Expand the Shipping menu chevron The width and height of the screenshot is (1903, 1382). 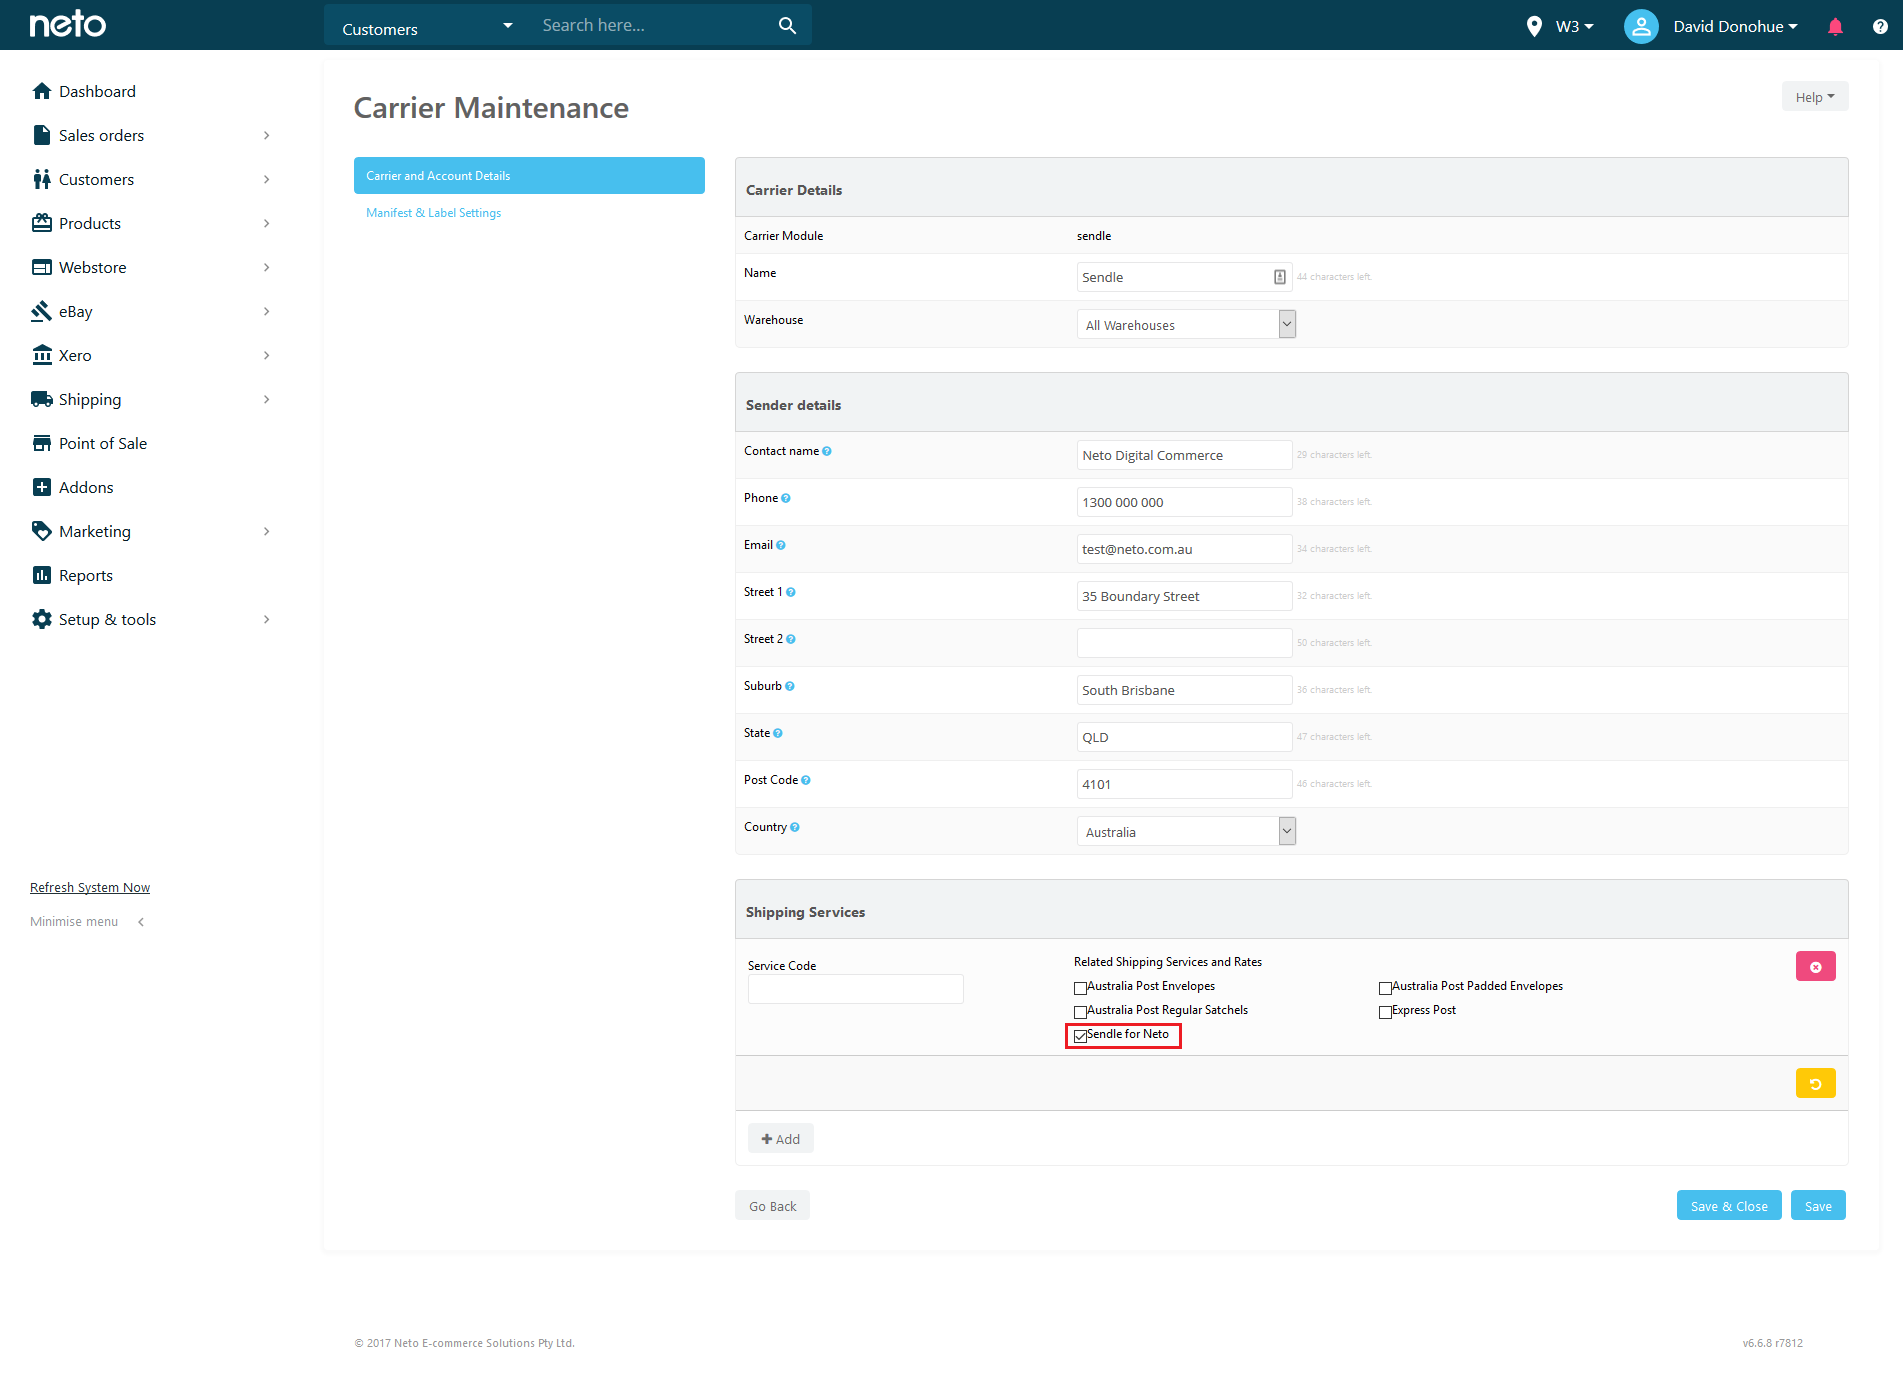[x=266, y=399]
